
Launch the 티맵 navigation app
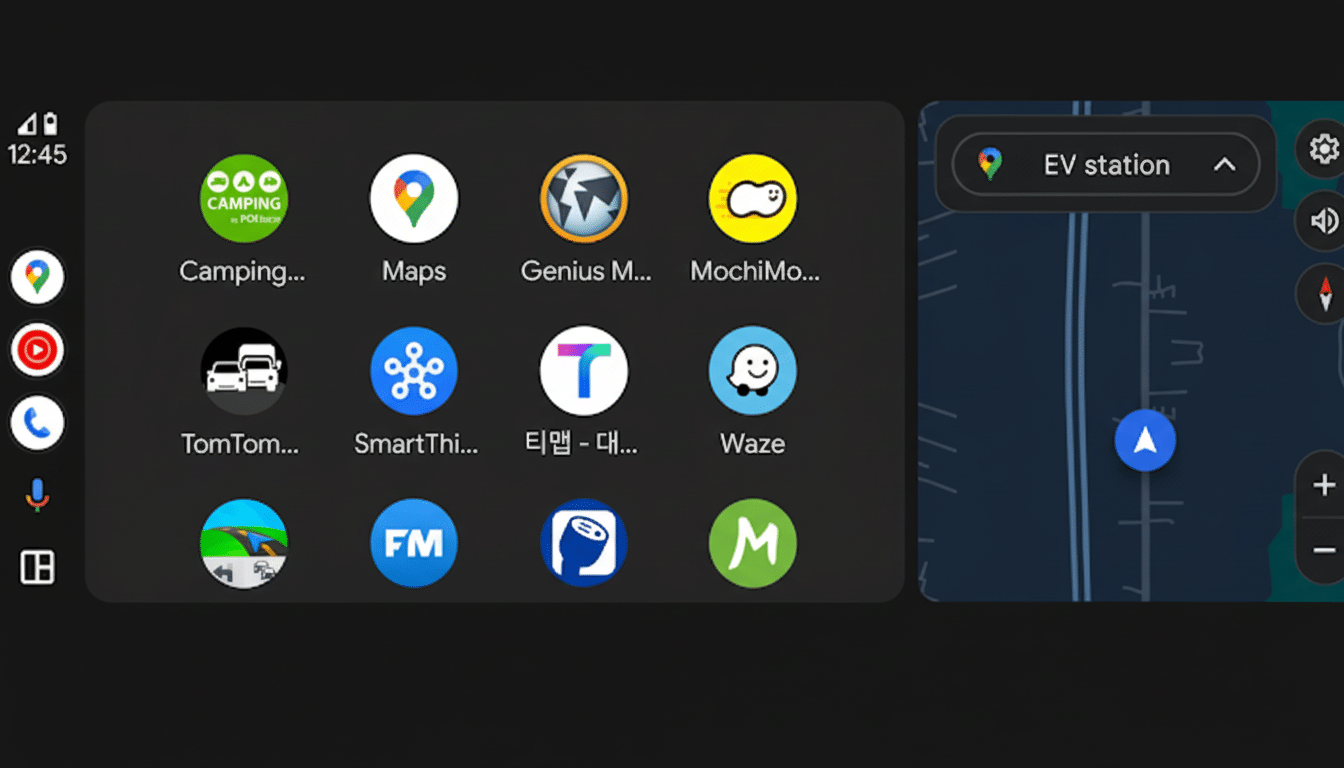tap(584, 370)
